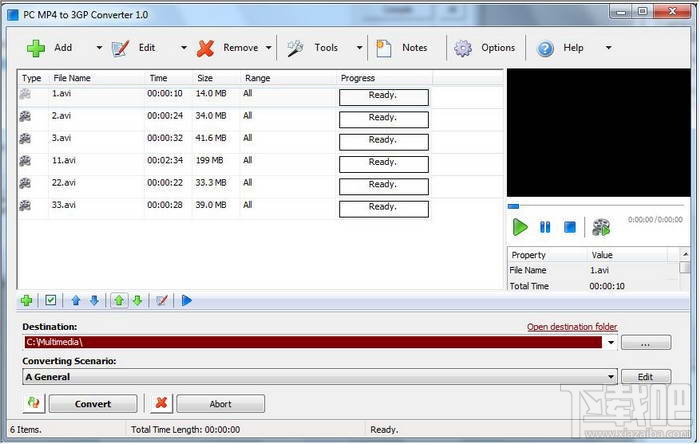Open Options gear icon
The width and height of the screenshot is (700, 444).
coord(463,48)
